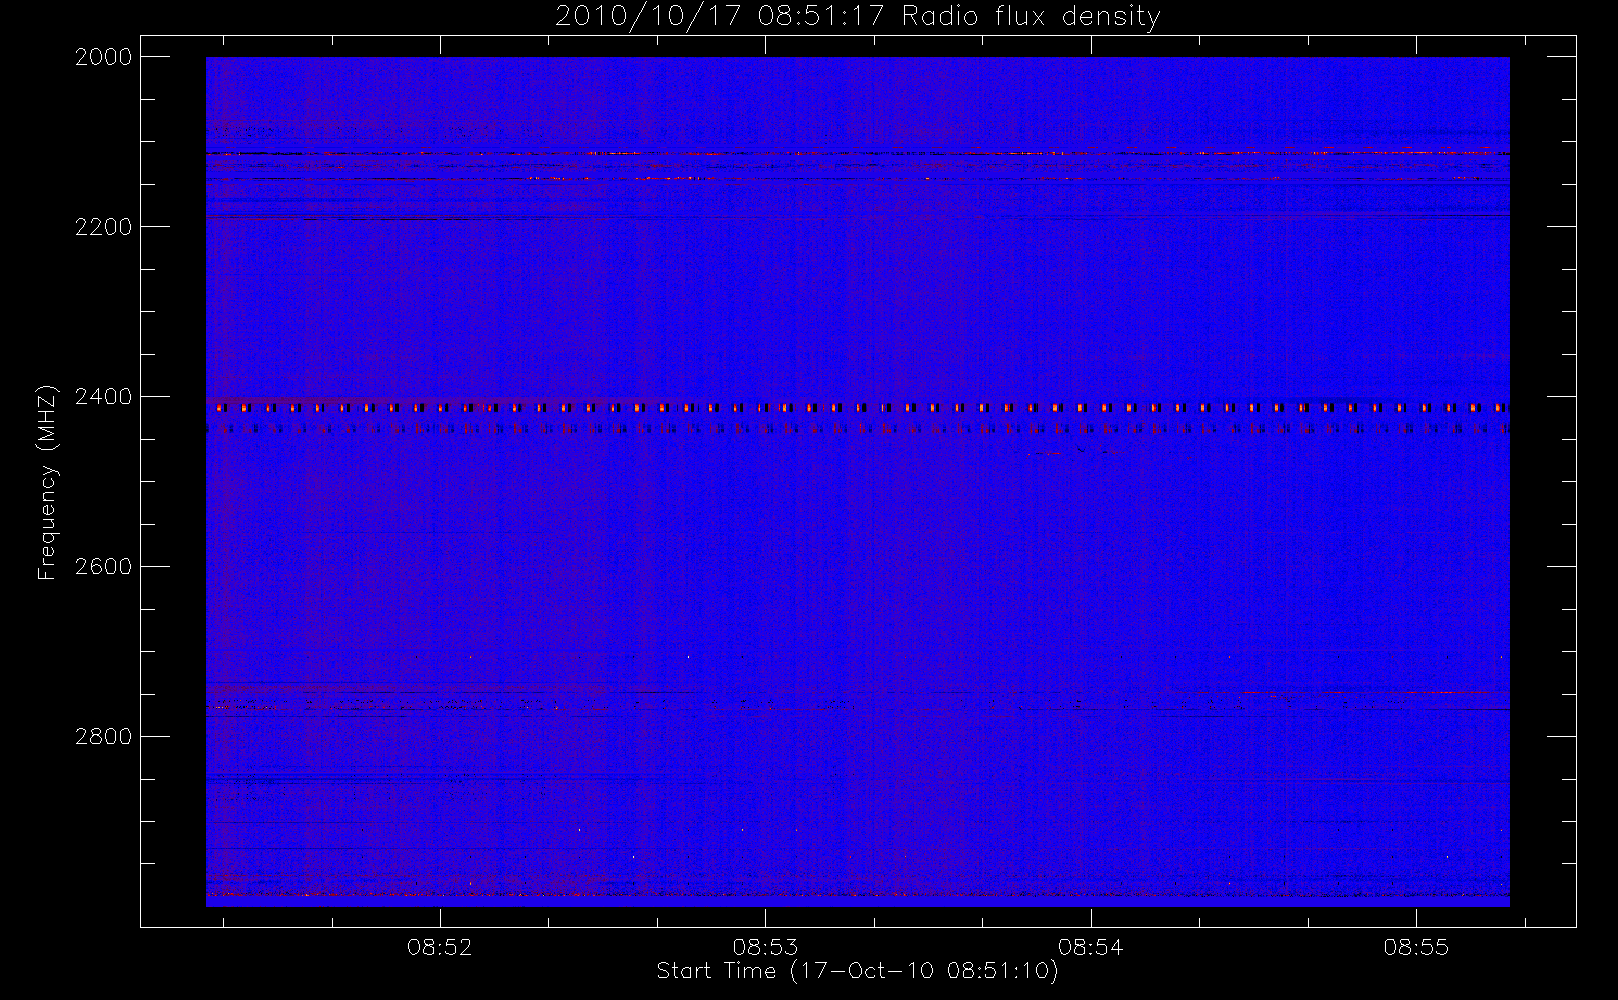
Task: Click the 2600 frequency tick label
Action: pyautogui.click(x=104, y=567)
